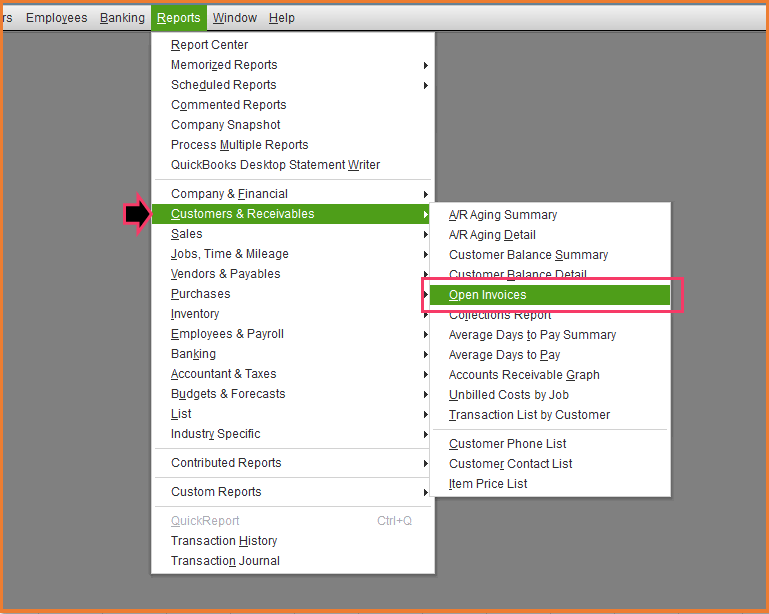The image size is (769, 614).
Task: Open Average Days to Pay Summary
Action: pyautogui.click(x=550, y=335)
